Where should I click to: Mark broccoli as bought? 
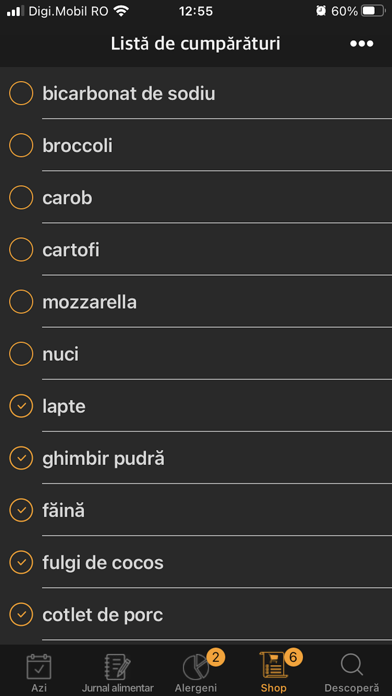(21, 146)
